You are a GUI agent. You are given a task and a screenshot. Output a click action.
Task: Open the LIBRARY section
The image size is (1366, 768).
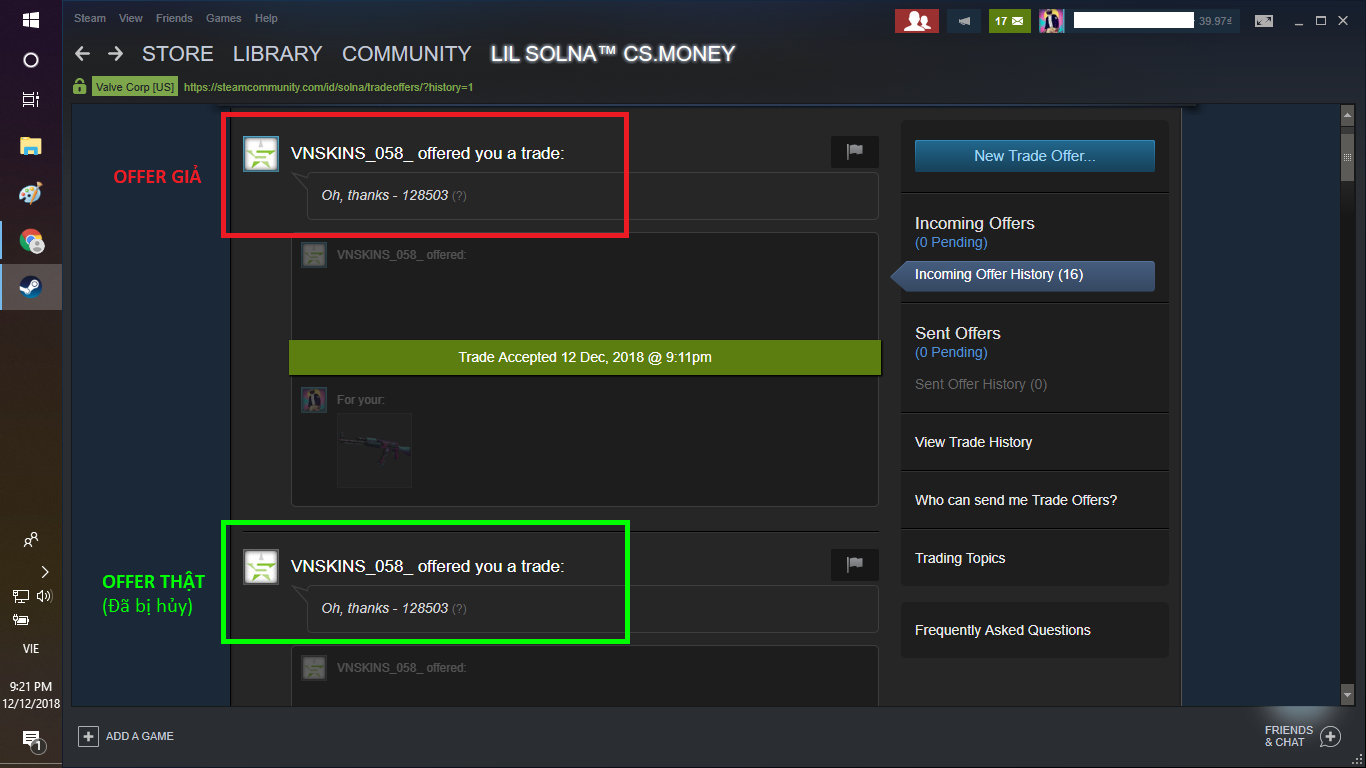tap(277, 54)
